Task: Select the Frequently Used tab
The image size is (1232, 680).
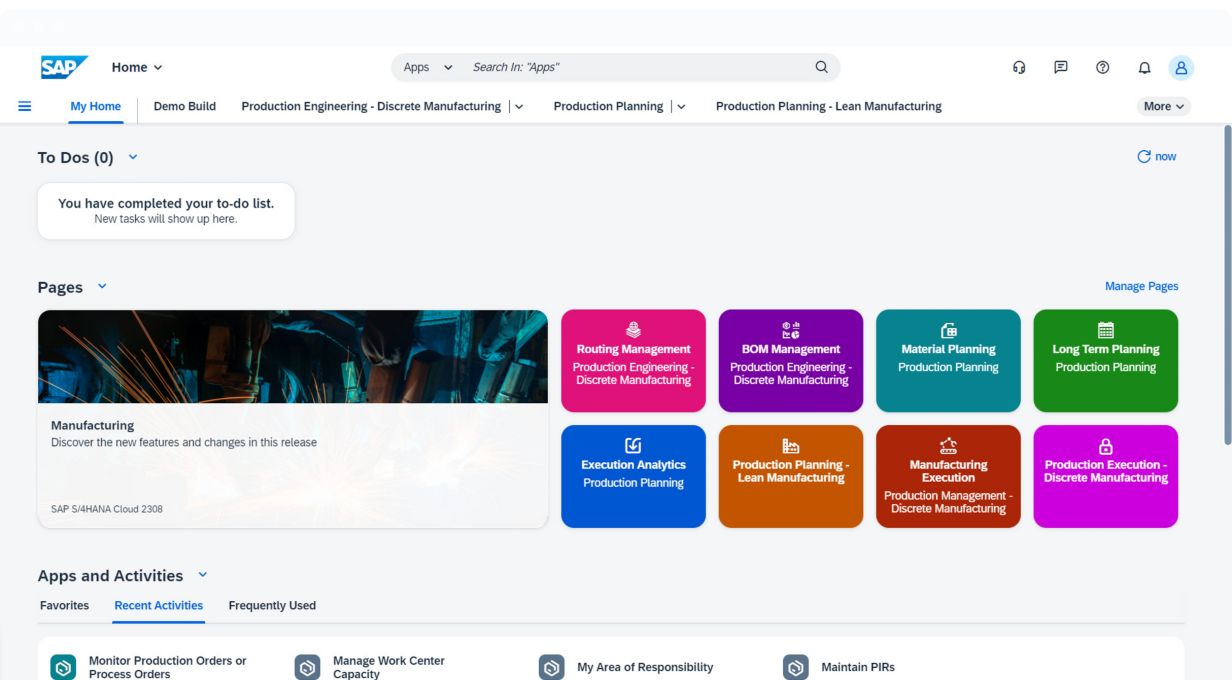Action: [272, 605]
